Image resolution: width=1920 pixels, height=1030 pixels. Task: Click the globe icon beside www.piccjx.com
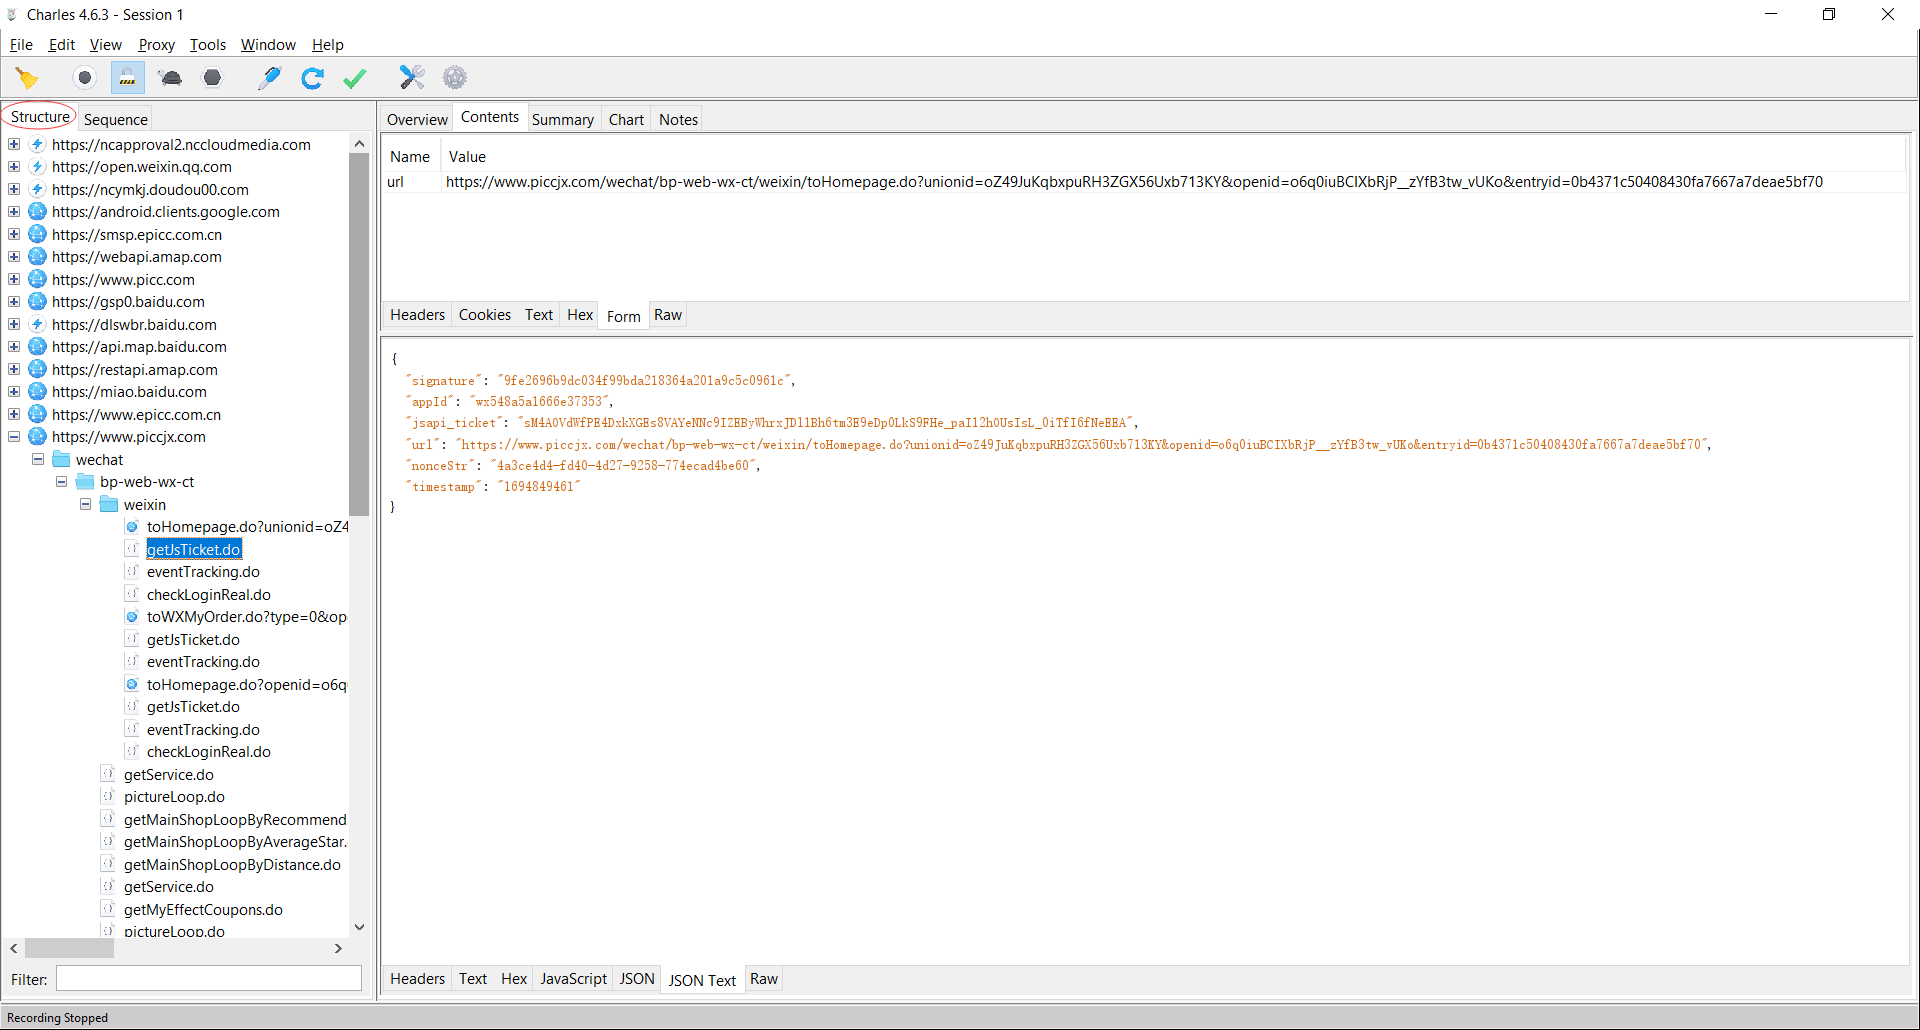coord(38,437)
